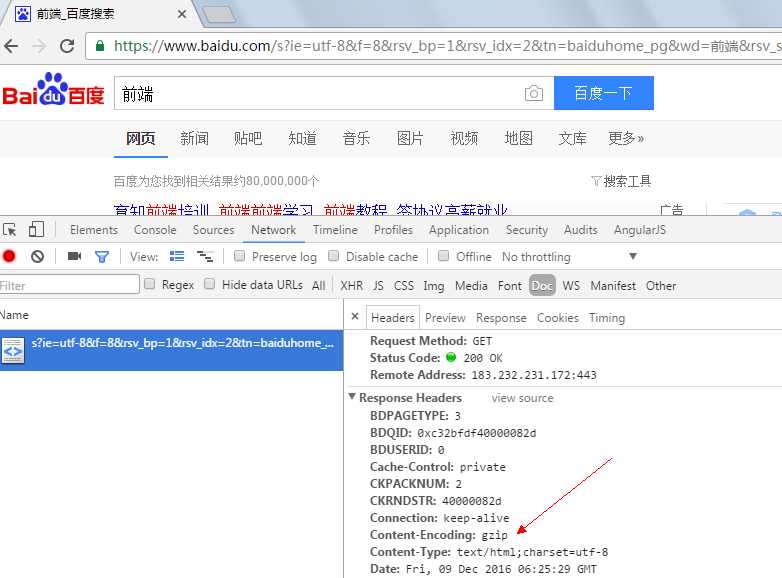Open the AngularJS DevTools panel

point(640,230)
